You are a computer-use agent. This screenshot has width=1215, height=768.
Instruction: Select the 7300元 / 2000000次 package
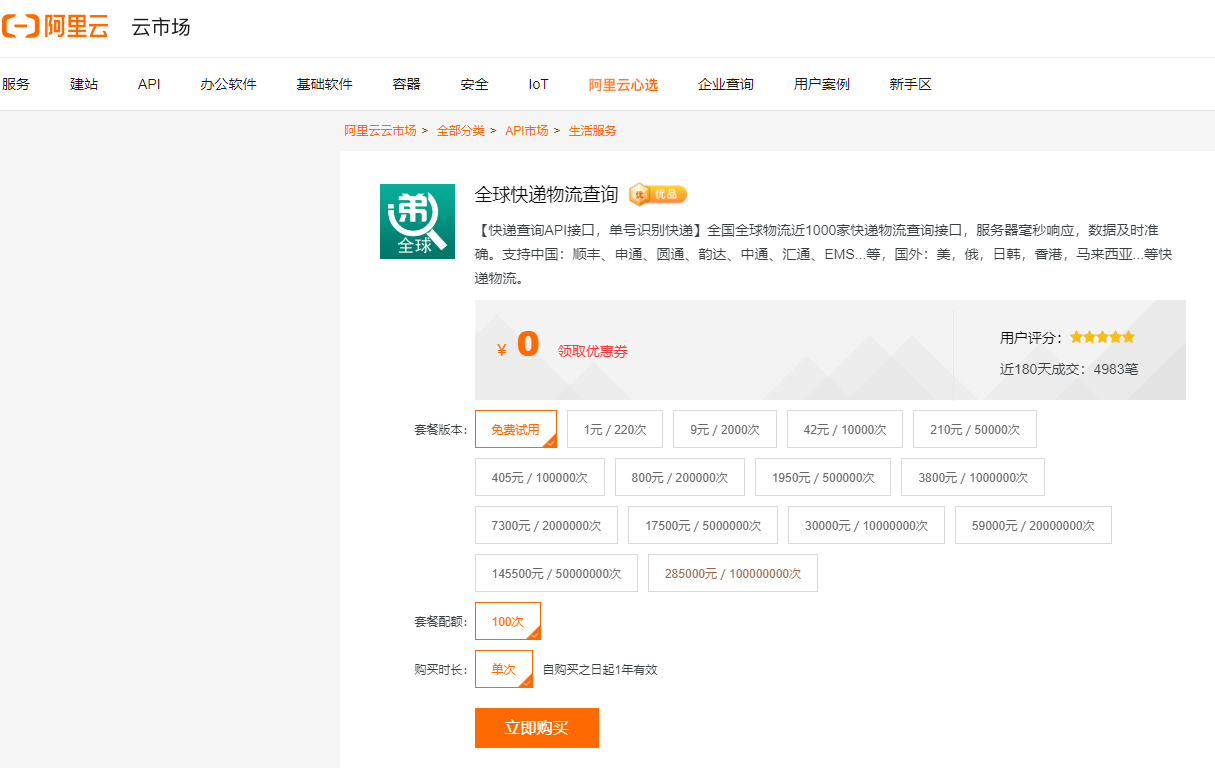547,525
